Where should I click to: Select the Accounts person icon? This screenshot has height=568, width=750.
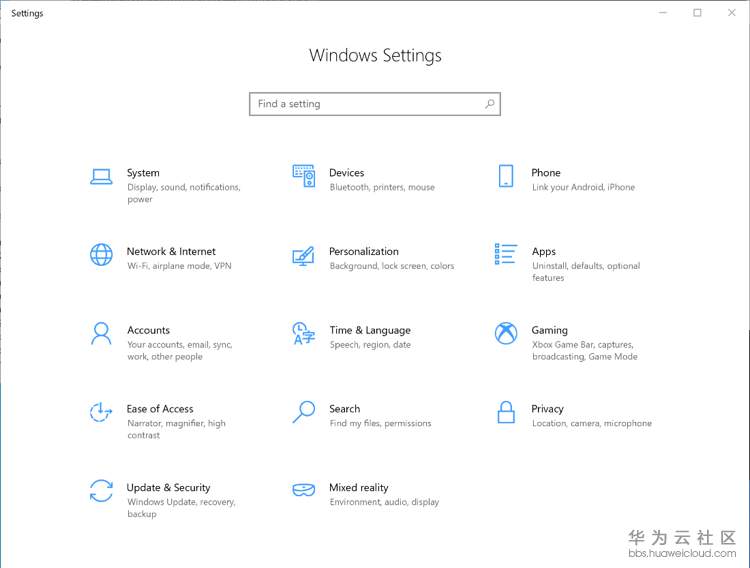101,333
